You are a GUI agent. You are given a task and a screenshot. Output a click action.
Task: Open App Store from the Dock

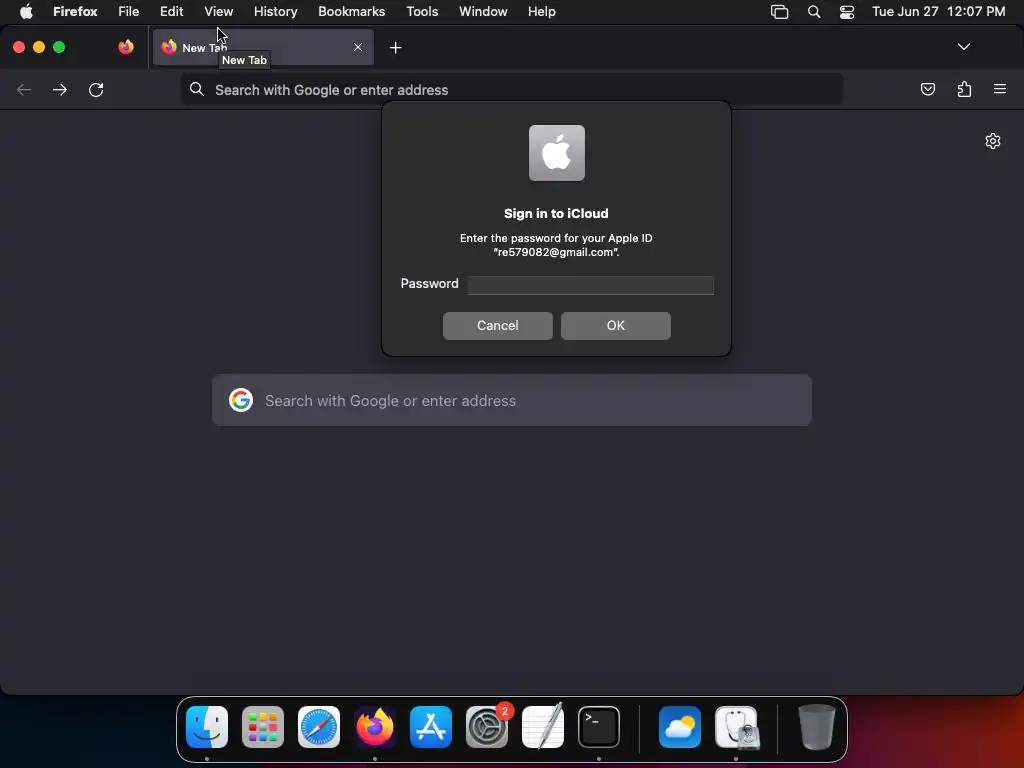click(431, 727)
